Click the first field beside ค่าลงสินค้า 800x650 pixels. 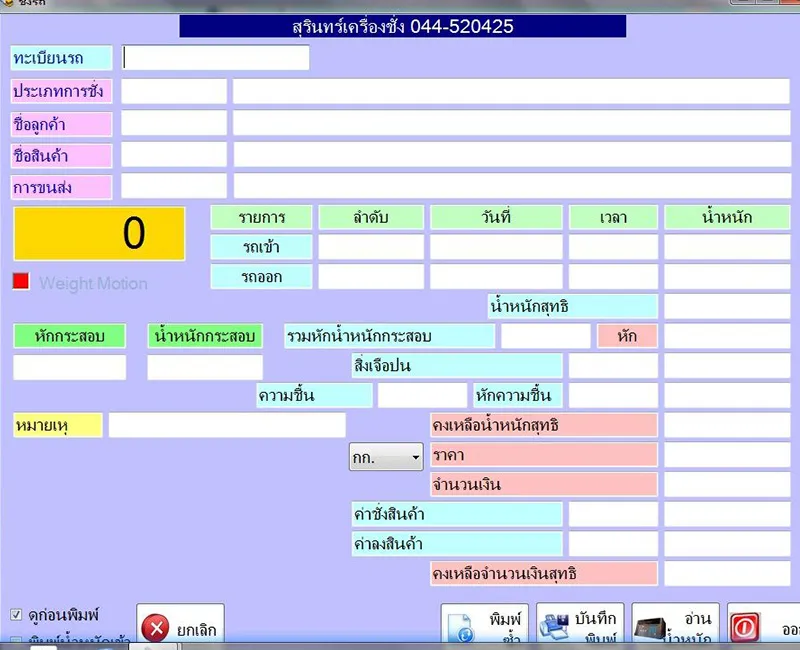pos(614,543)
